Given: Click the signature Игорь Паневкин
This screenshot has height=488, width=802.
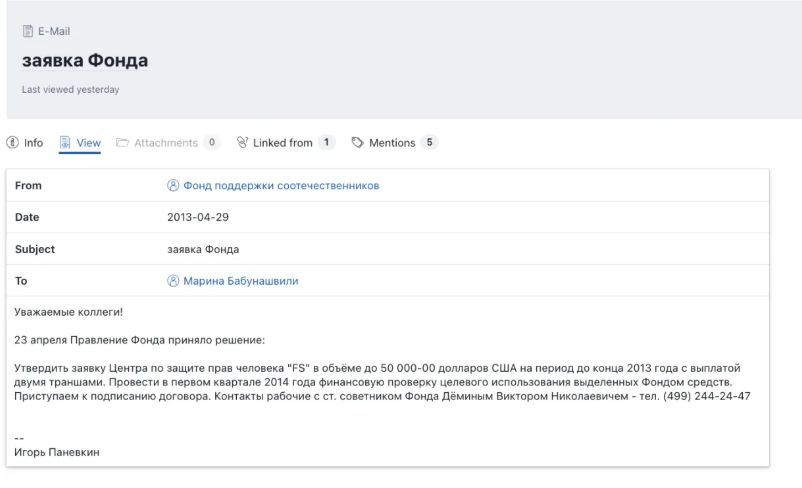Looking at the screenshot, I should (57, 452).
